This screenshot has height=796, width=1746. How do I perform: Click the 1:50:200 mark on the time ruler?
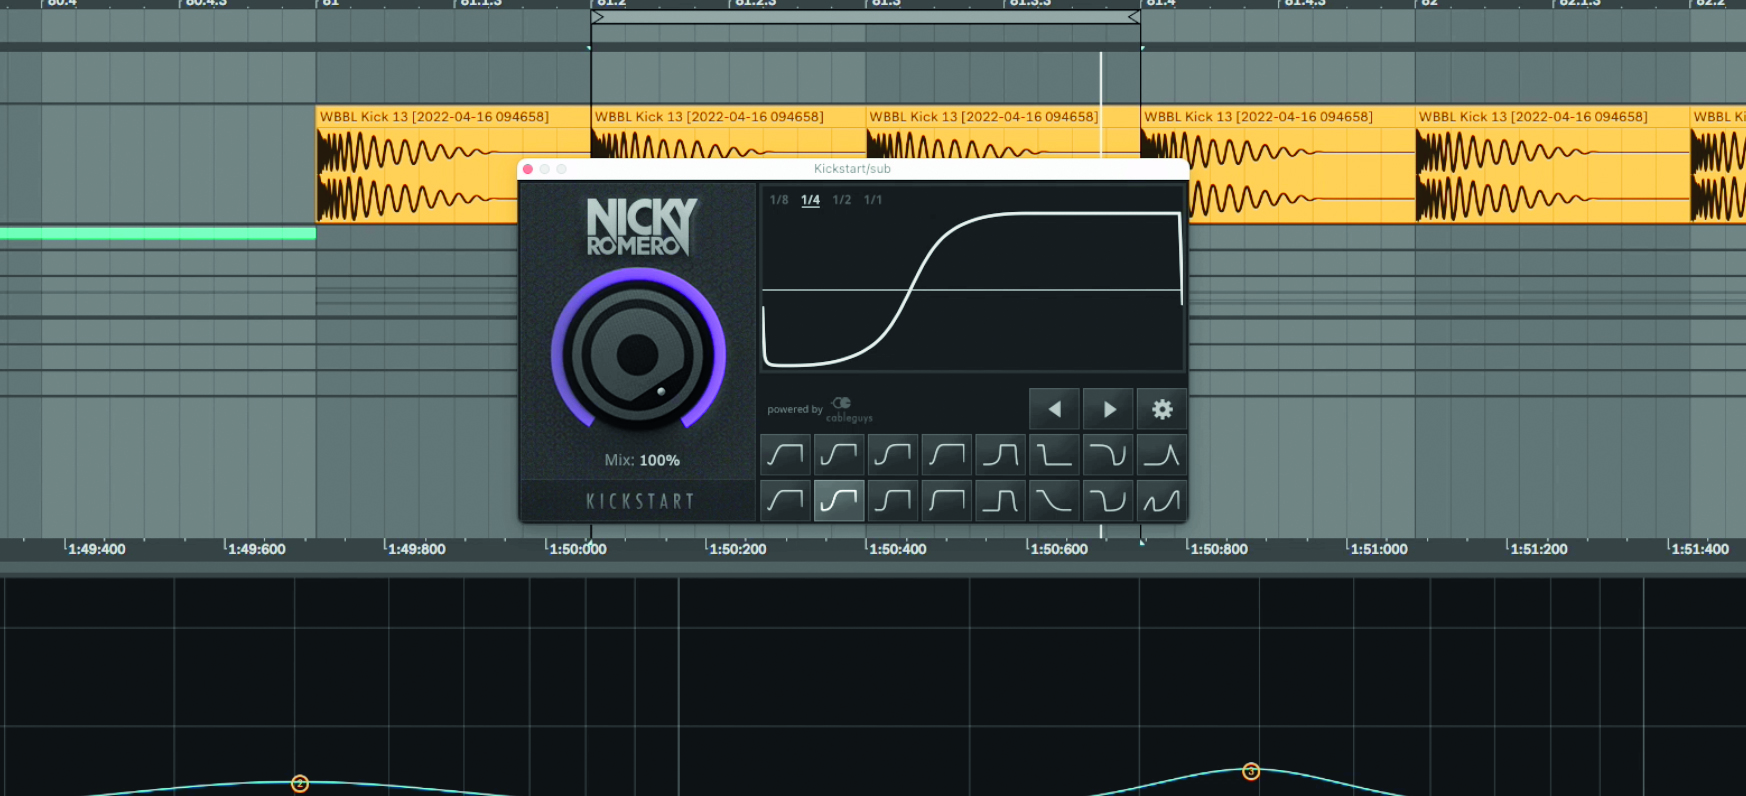click(738, 549)
